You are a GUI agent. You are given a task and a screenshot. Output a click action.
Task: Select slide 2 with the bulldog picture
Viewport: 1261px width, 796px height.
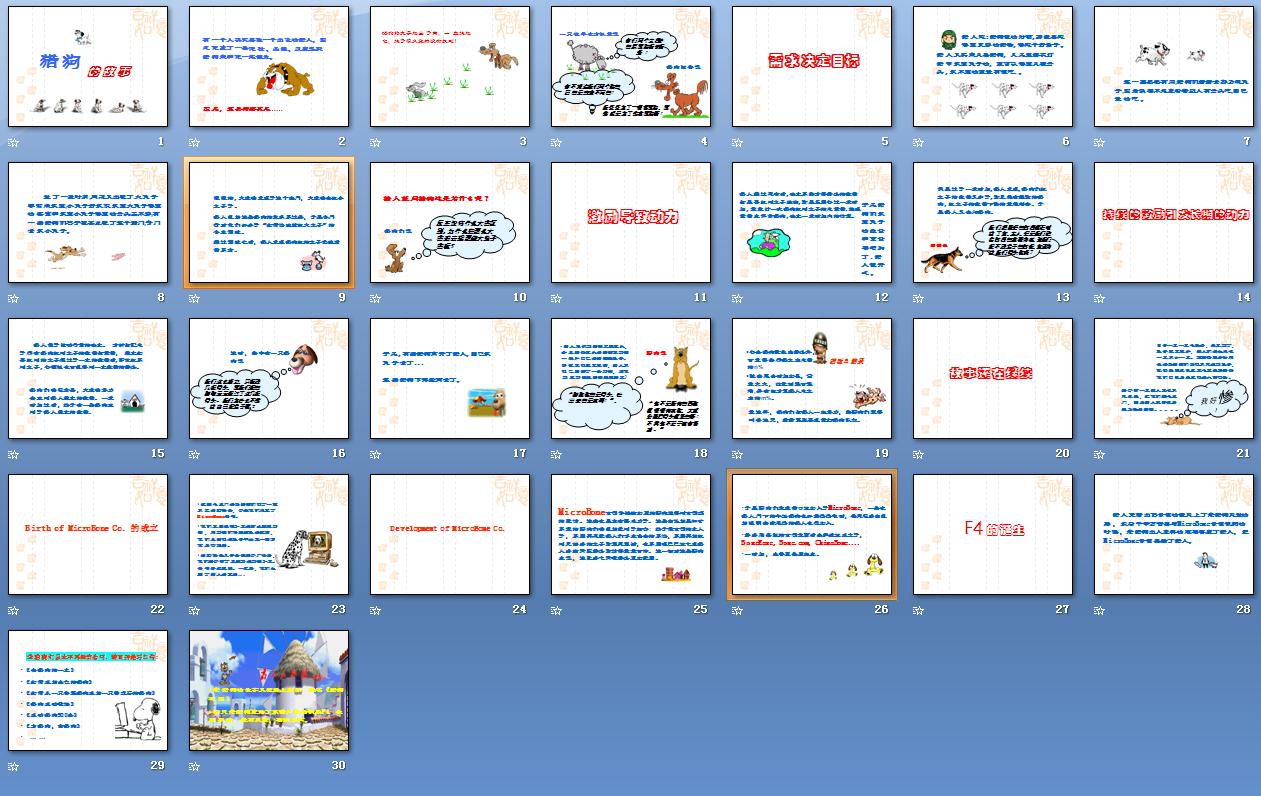(x=269, y=66)
